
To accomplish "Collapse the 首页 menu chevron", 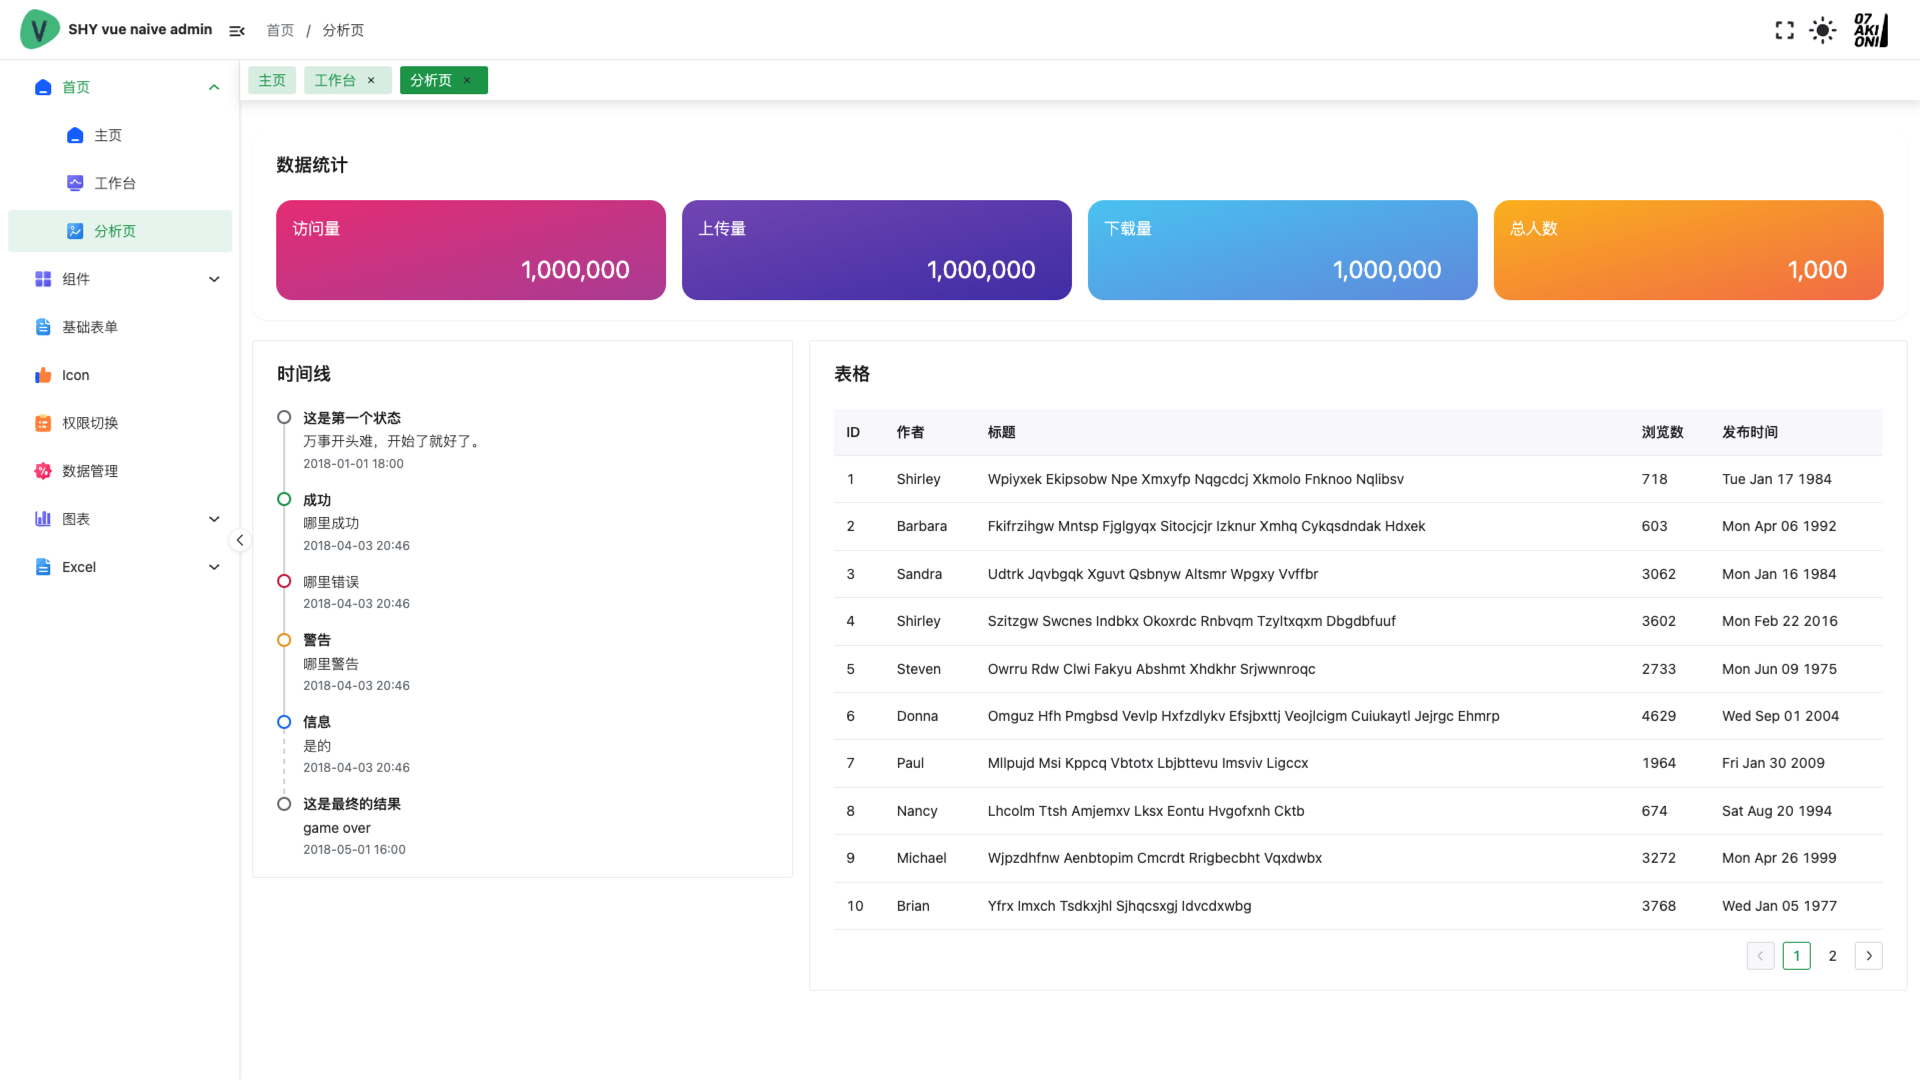I will pos(214,87).
